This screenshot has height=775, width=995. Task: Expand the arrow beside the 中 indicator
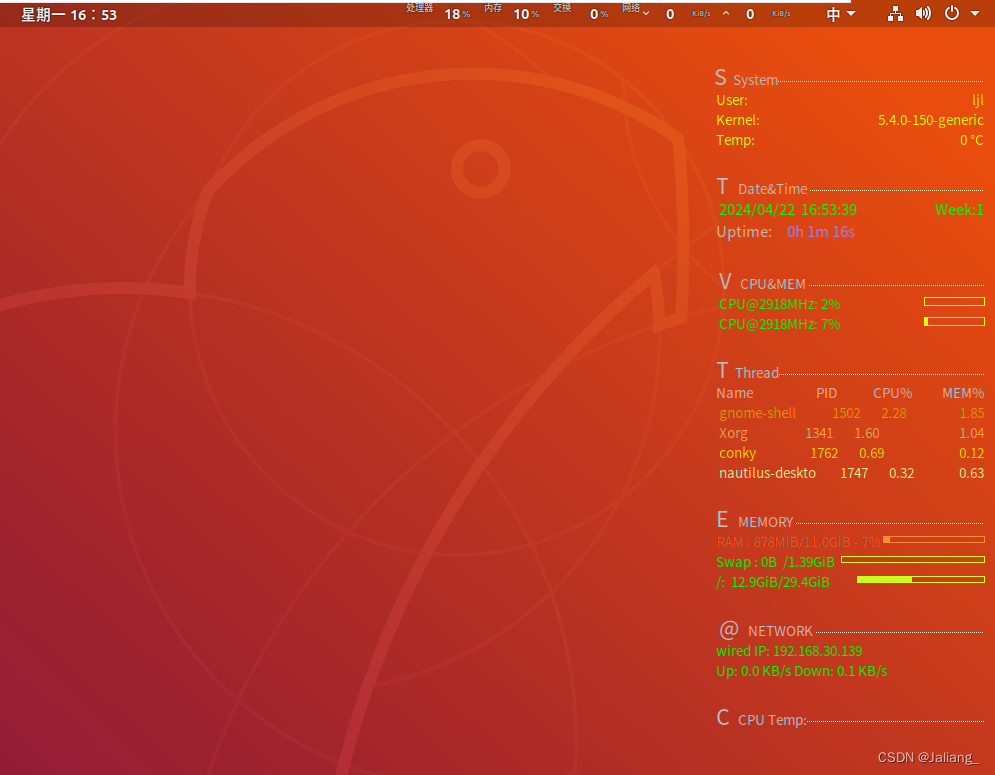pyautogui.click(x=851, y=13)
